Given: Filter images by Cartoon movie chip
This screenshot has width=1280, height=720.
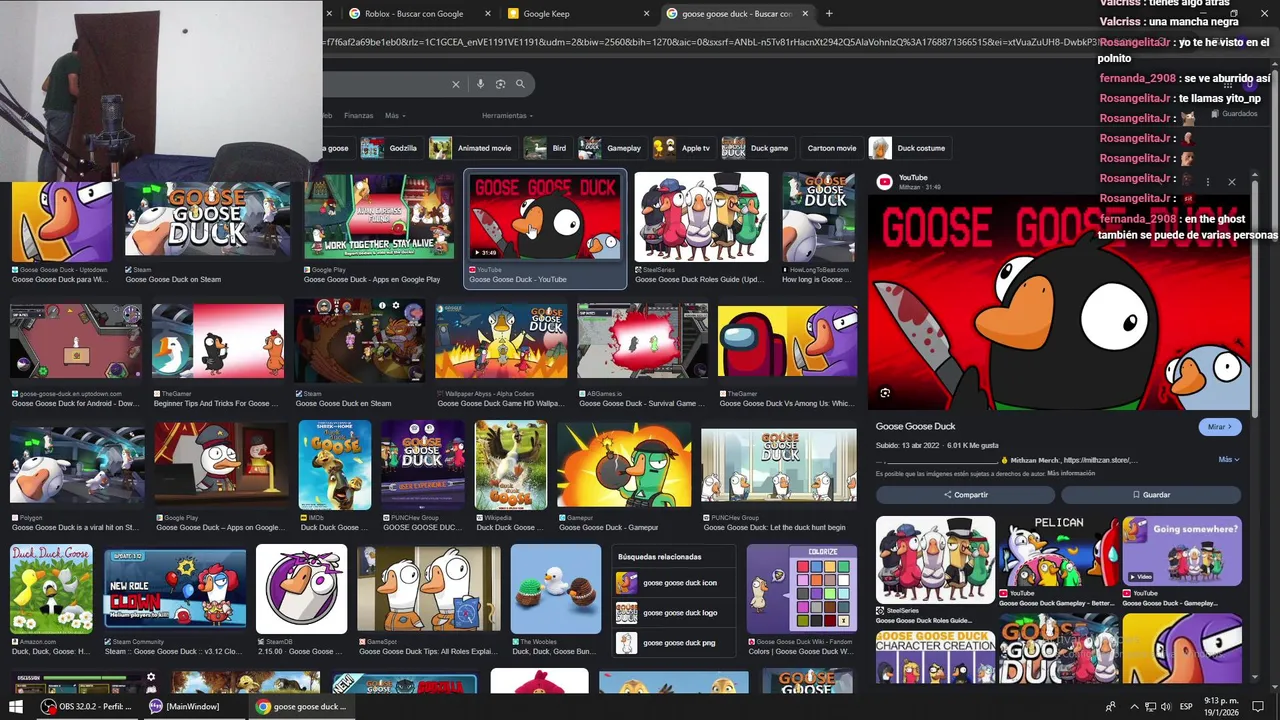Looking at the screenshot, I should [x=831, y=148].
